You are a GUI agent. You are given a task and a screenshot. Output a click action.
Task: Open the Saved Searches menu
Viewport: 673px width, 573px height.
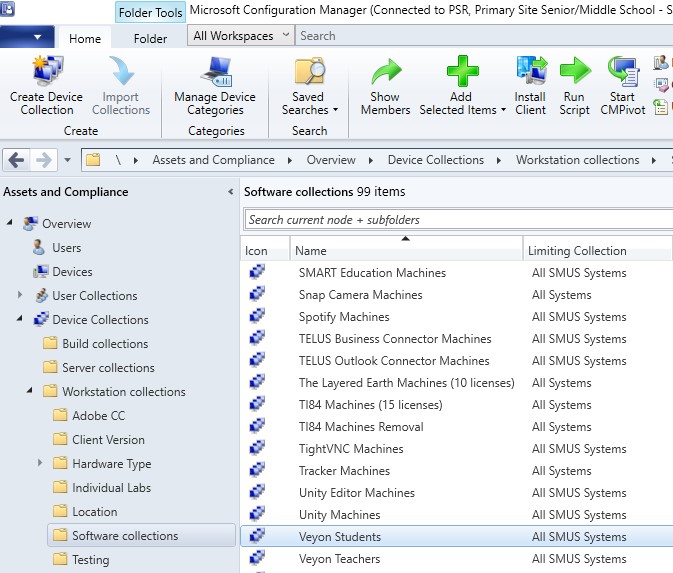tap(309, 86)
